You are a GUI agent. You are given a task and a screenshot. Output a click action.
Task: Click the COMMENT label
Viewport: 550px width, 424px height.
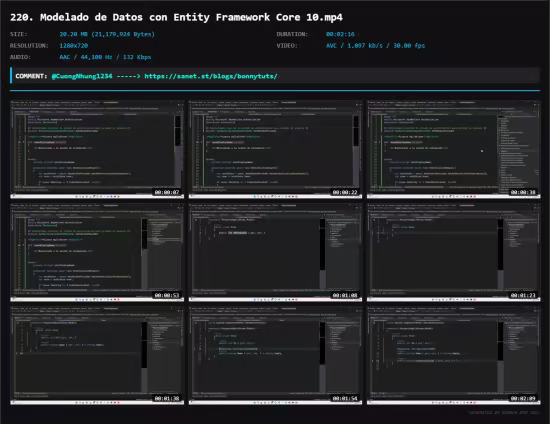tap(31, 76)
